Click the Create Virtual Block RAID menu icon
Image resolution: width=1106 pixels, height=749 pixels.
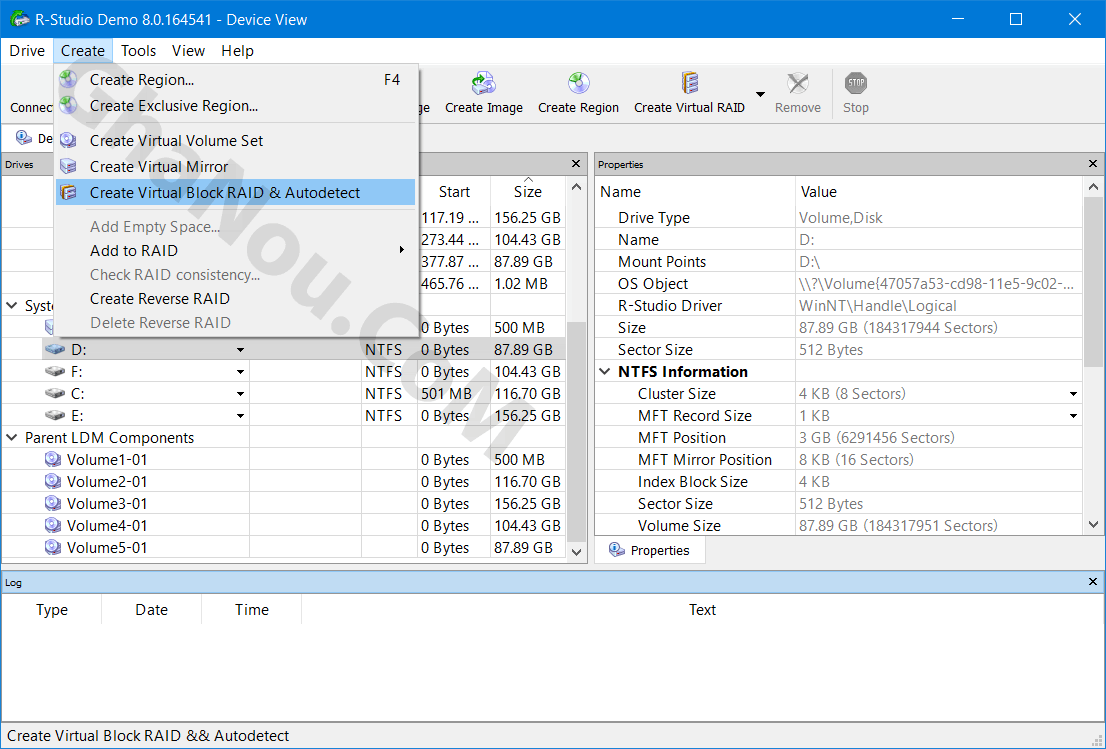coord(68,193)
